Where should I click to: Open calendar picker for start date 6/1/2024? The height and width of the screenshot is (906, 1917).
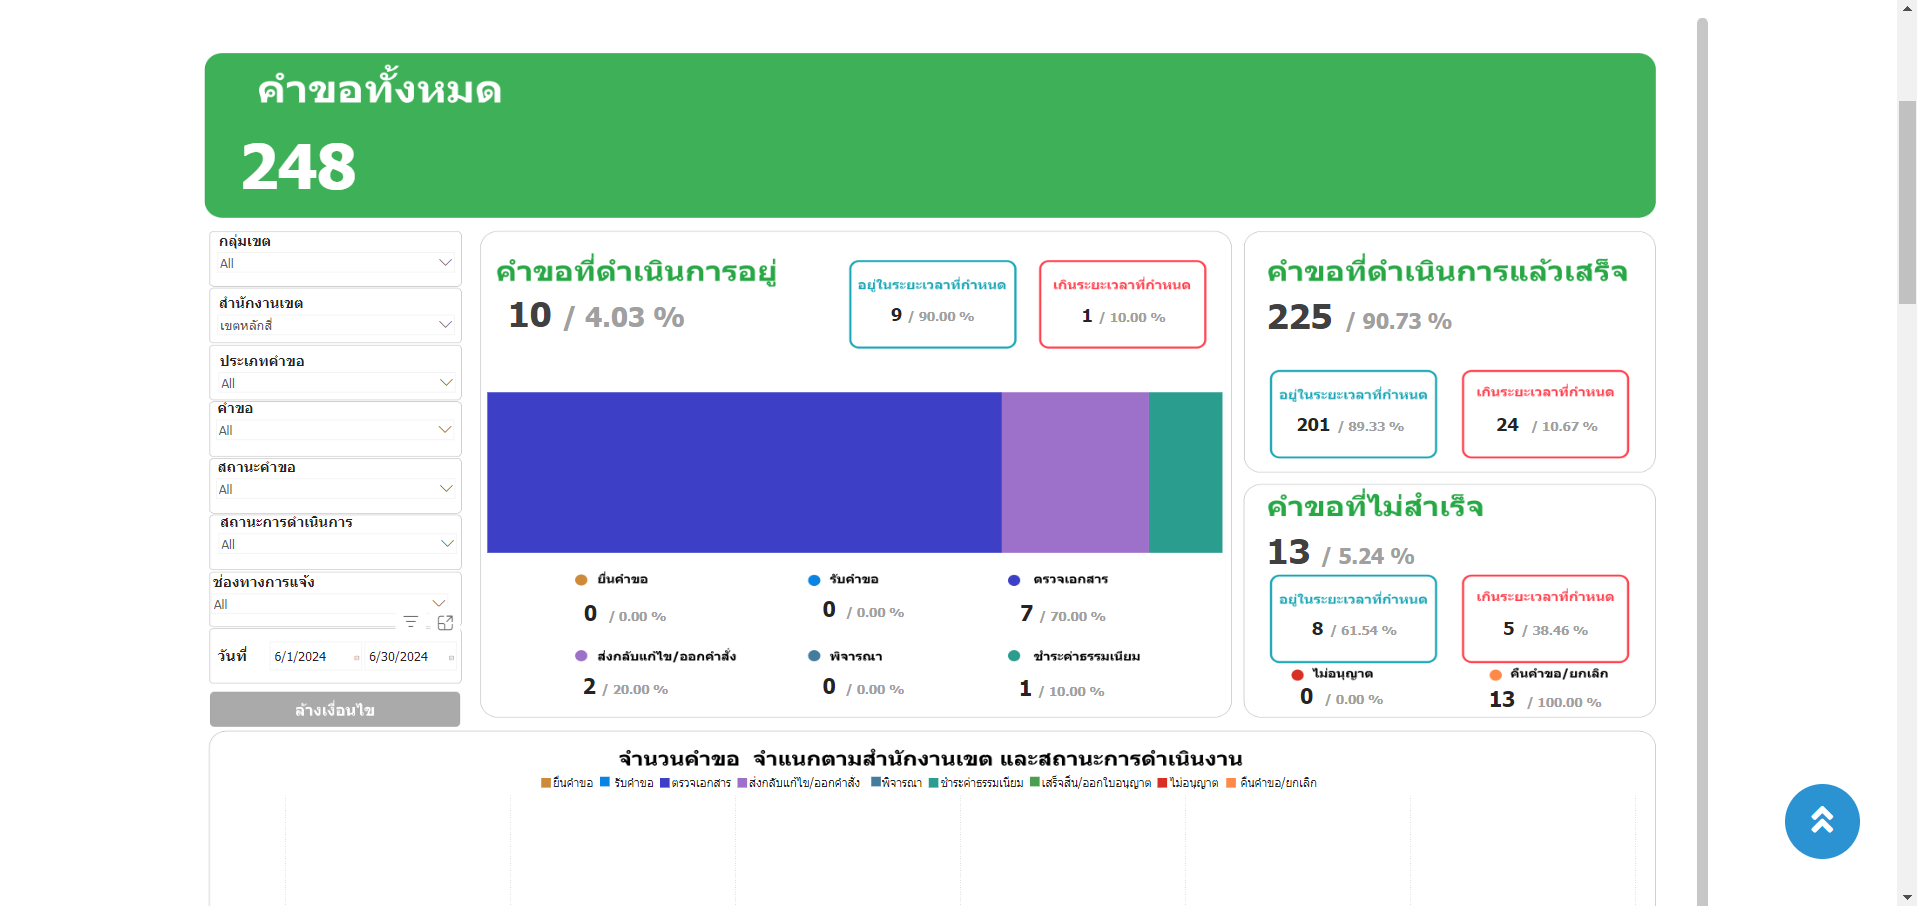(356, 657)
